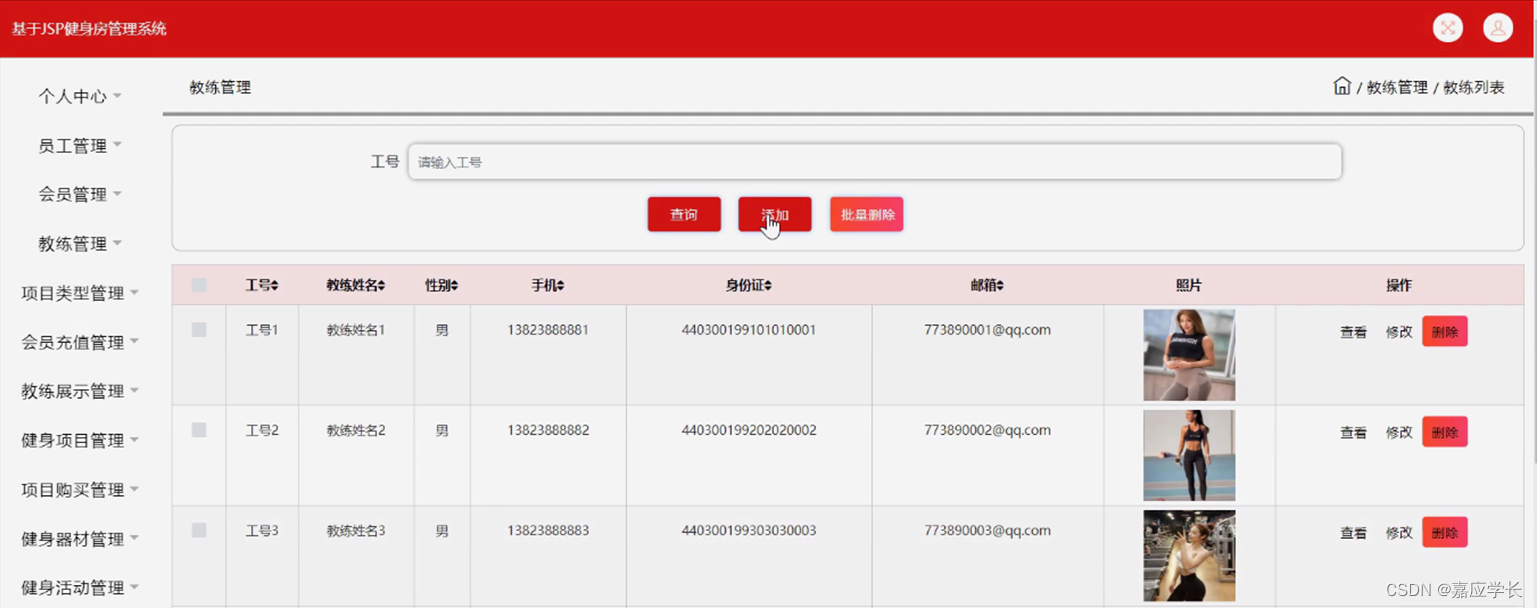This screenshot has width=1538, height=608.
Task: Click the home icon in breadcrumb
Action: click(1342, 86)
